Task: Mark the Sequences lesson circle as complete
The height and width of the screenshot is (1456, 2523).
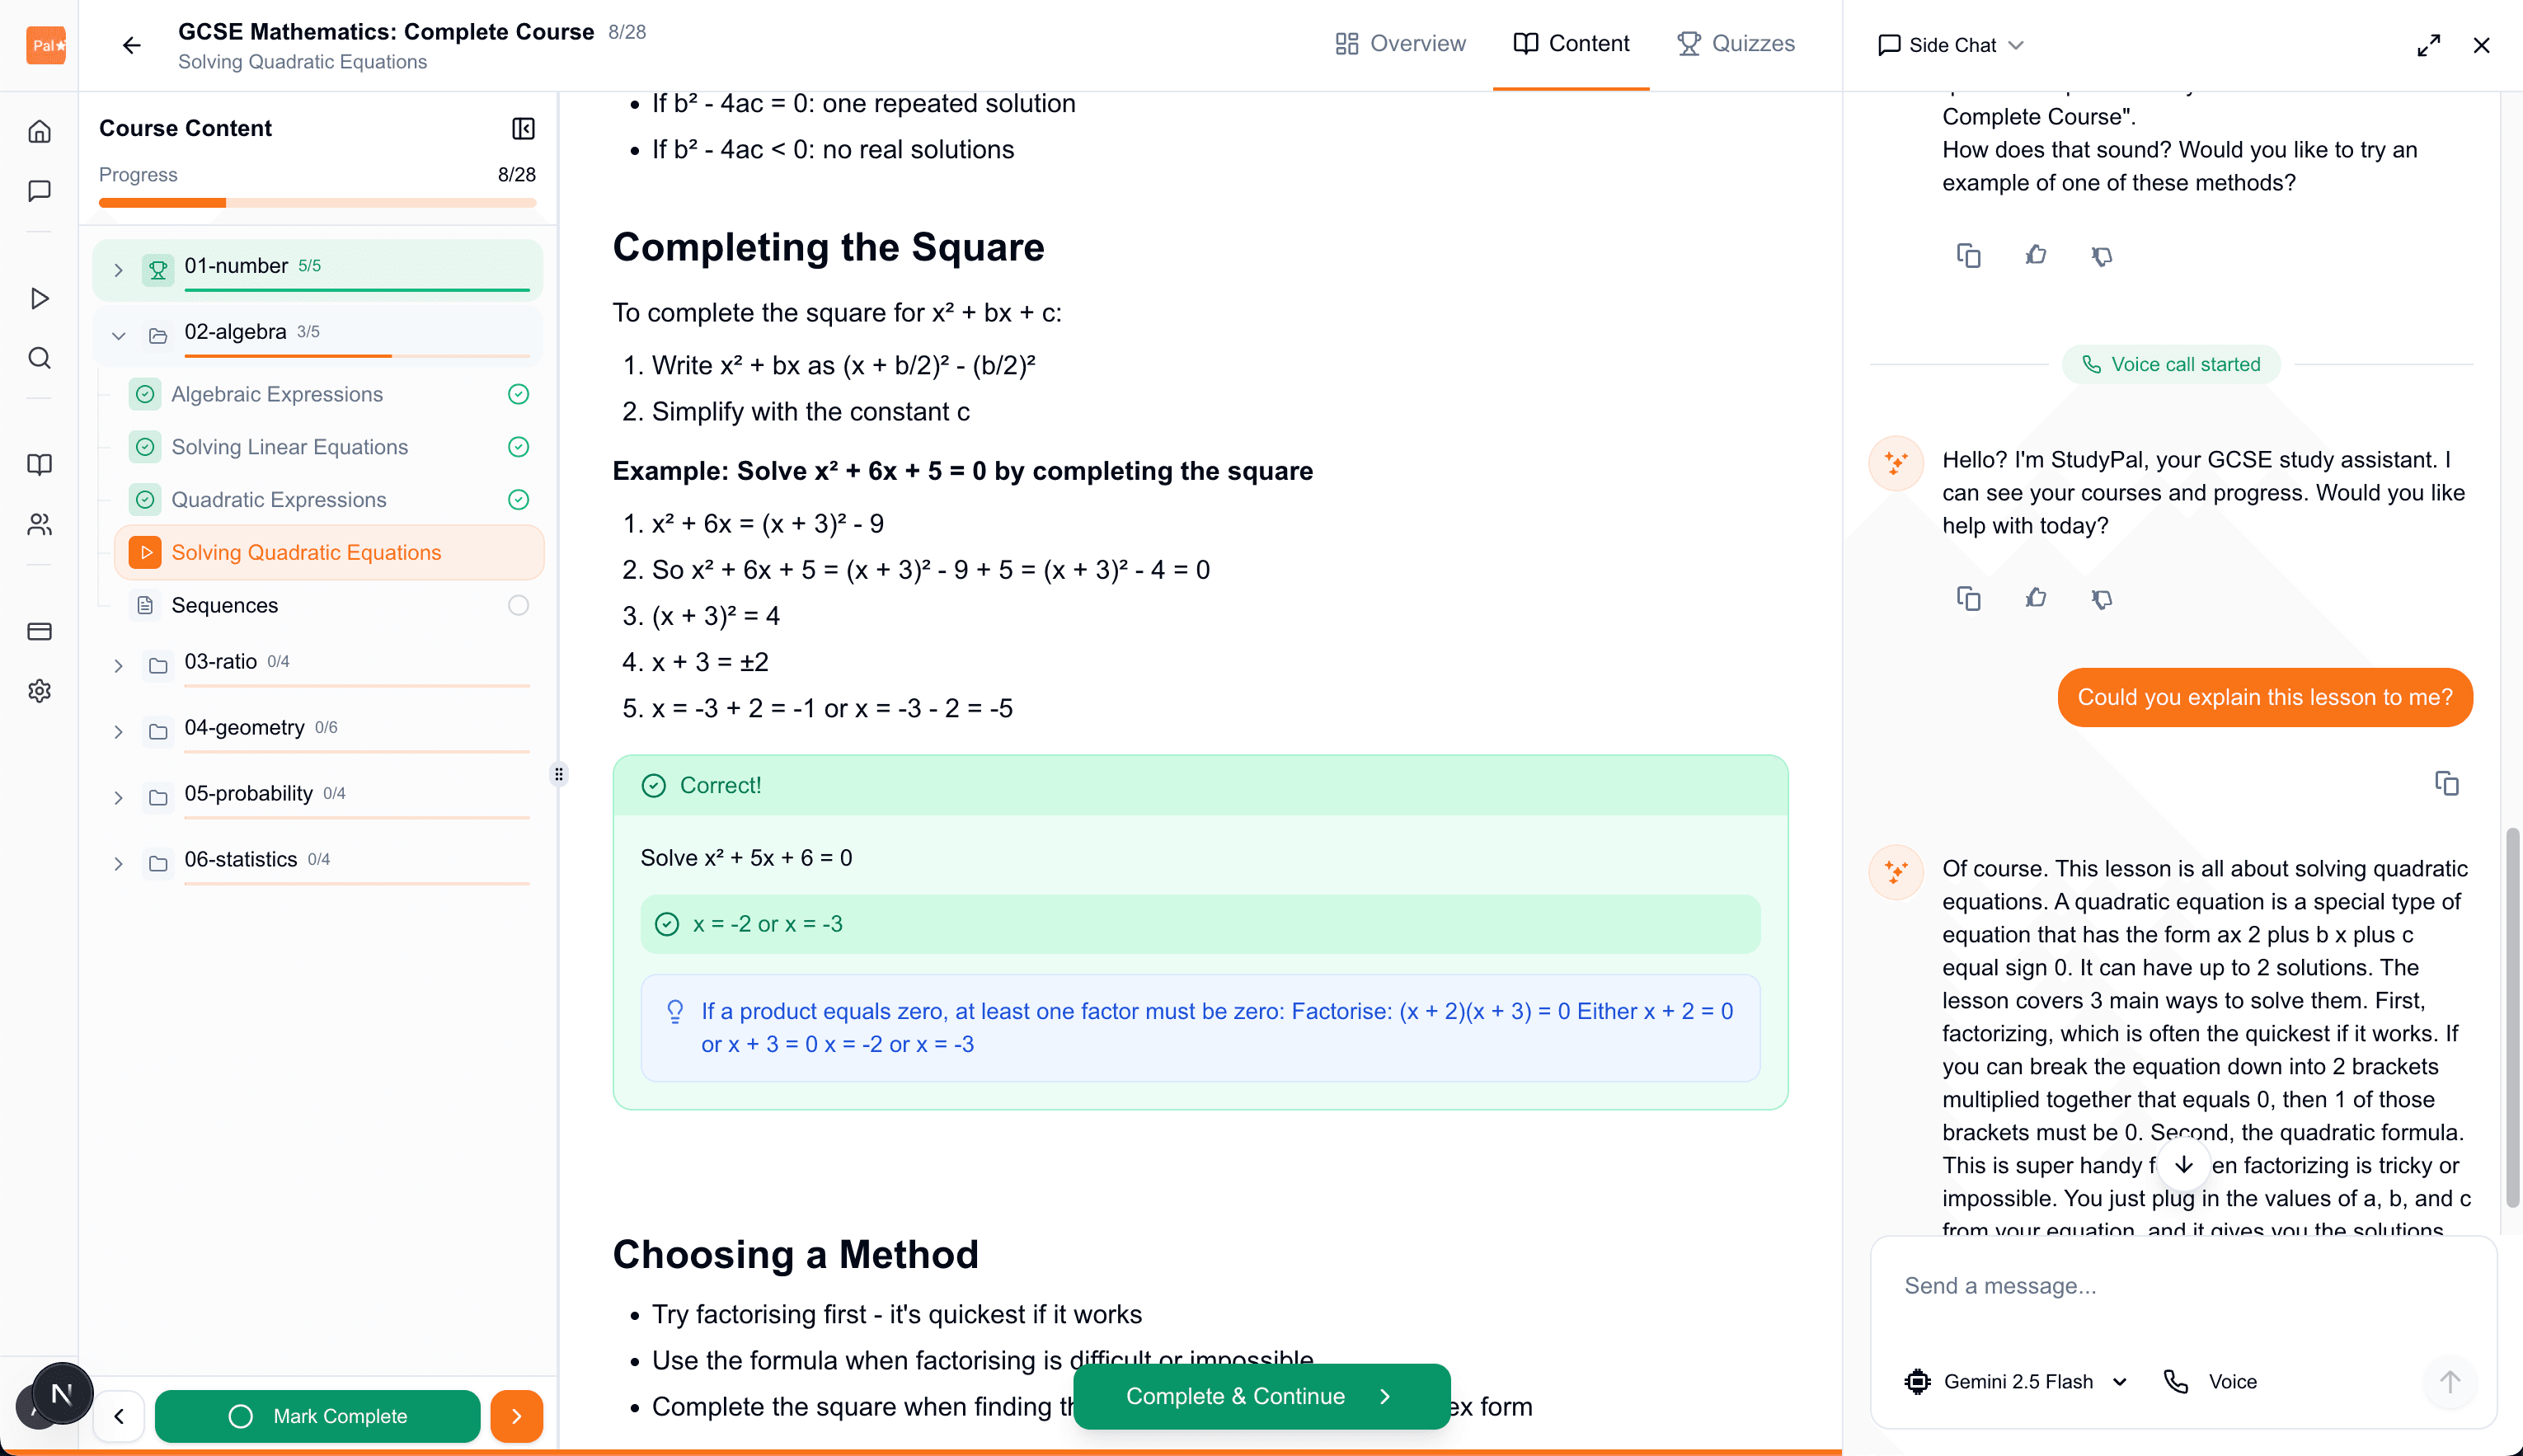Action: point(517,604)
